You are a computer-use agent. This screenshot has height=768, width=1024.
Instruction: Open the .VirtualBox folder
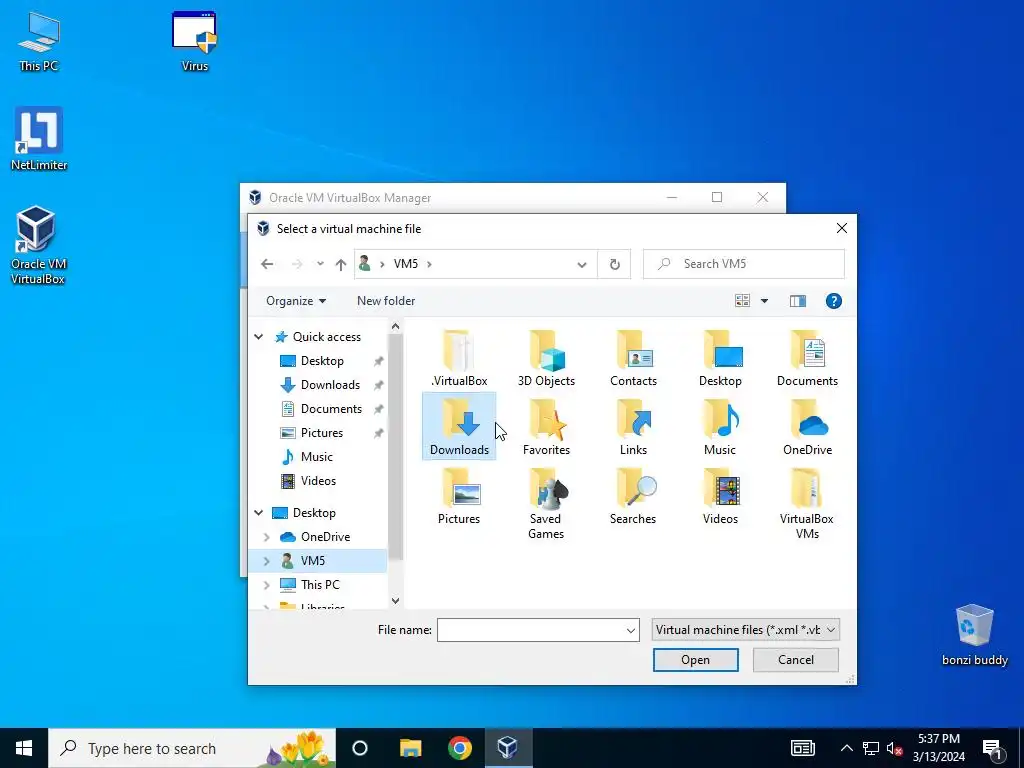459,359
